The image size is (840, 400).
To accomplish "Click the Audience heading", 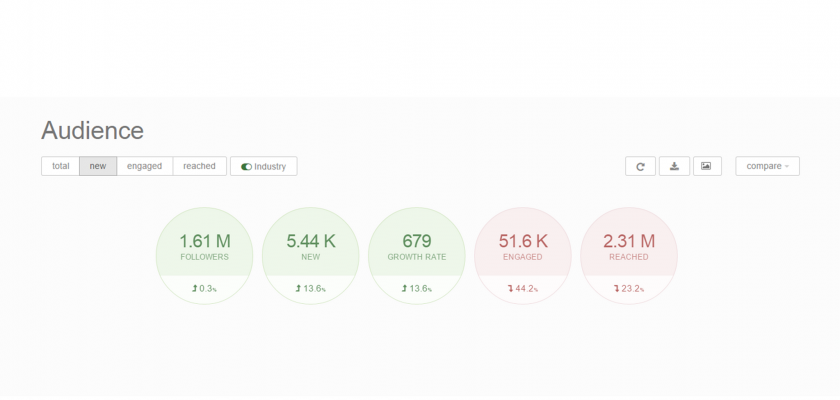I will pyautogui.click(x=92, y=130).
